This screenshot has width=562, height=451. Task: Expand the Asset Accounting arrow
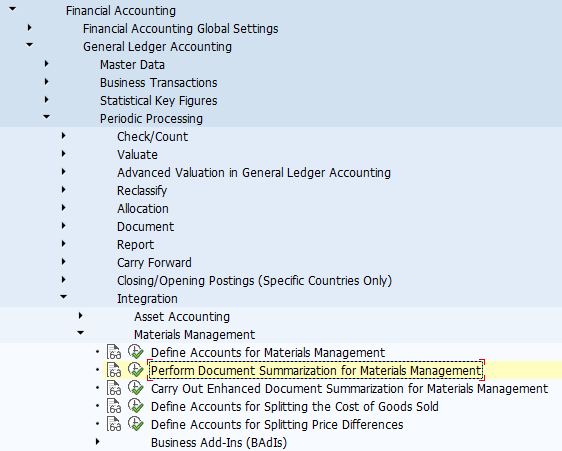(81, 315)
